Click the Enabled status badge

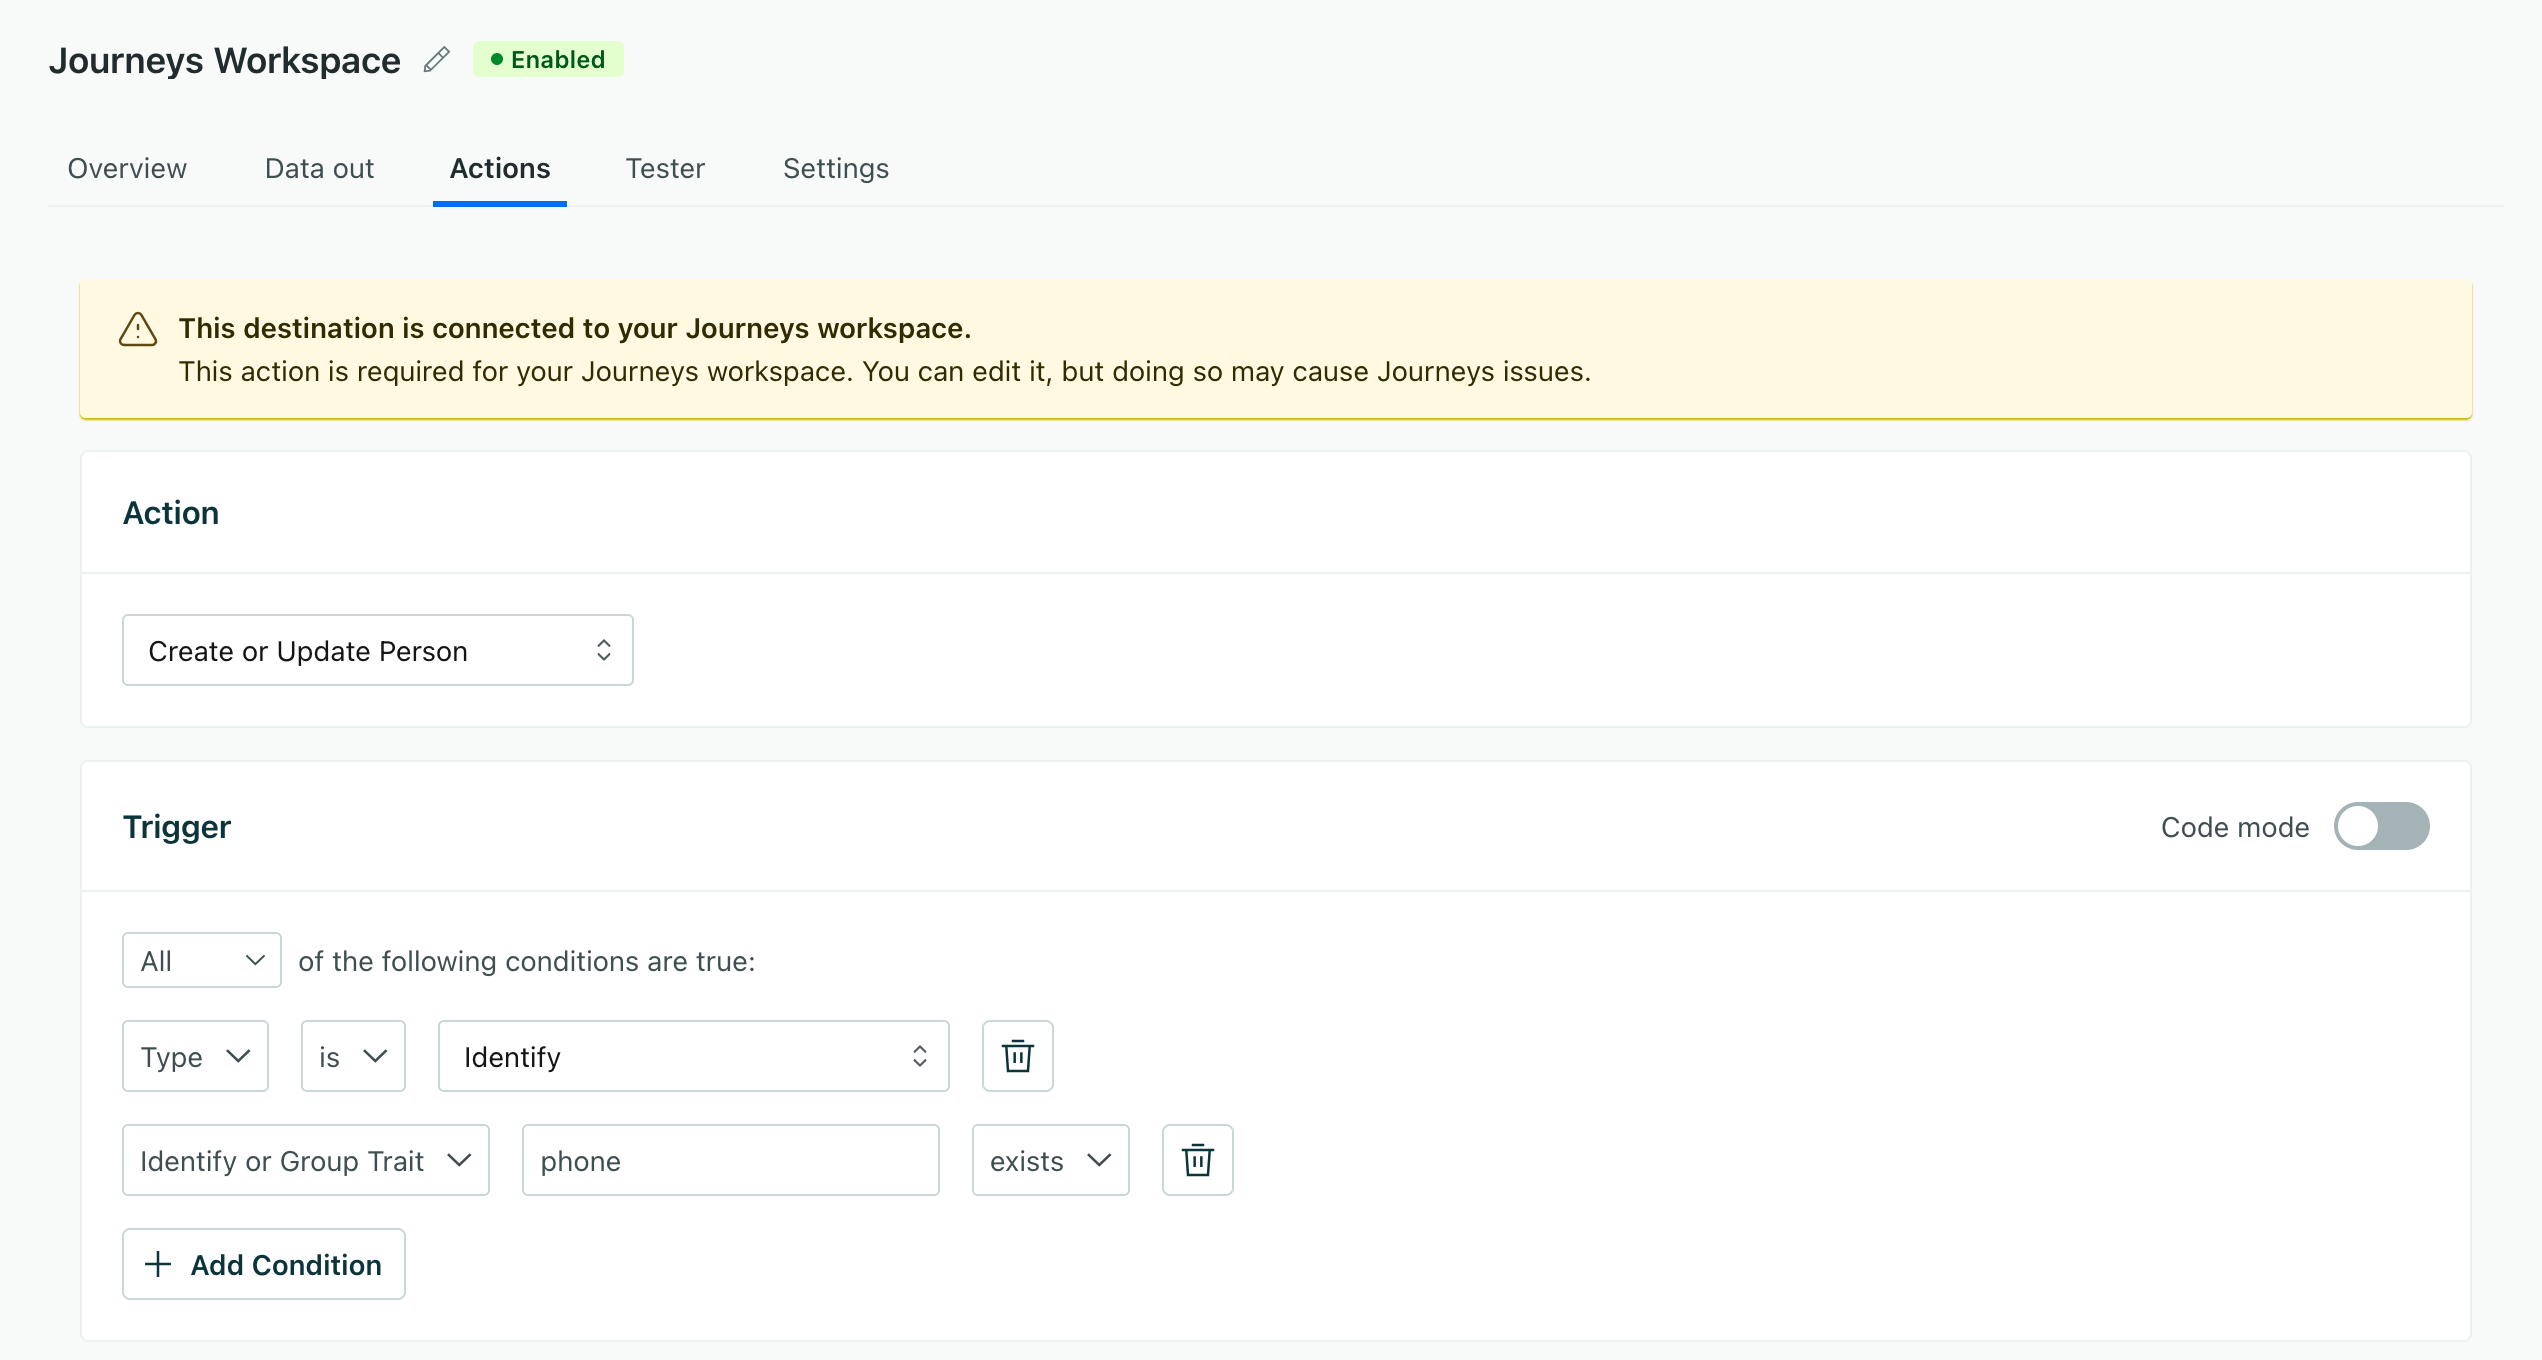pos(548,59)
